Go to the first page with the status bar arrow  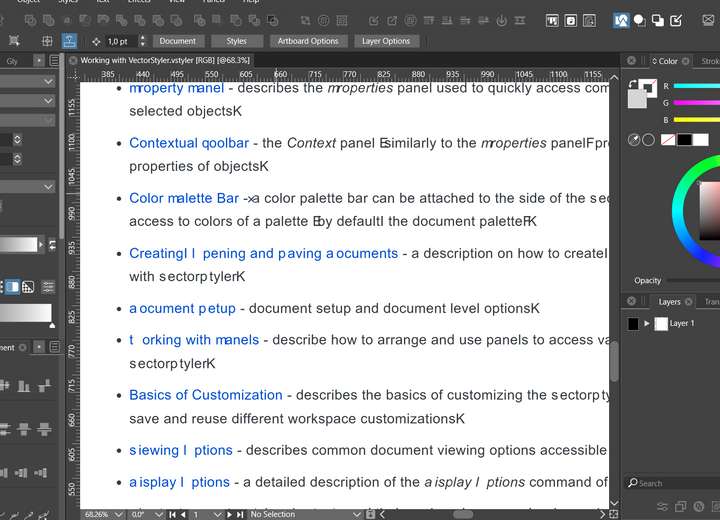[x=172, y=515]
